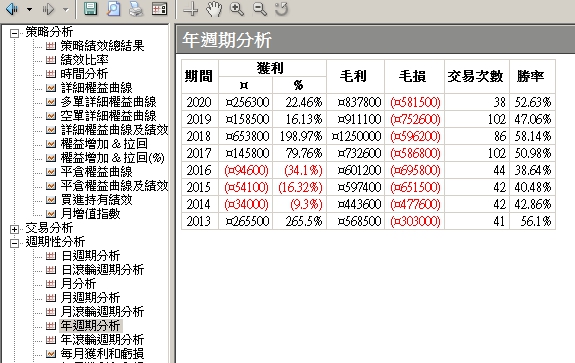This screenshot has width=575, height=363.
Task: Select the 58.14% win rate cell
Action: pyautogui.click(x=532, y=136)
